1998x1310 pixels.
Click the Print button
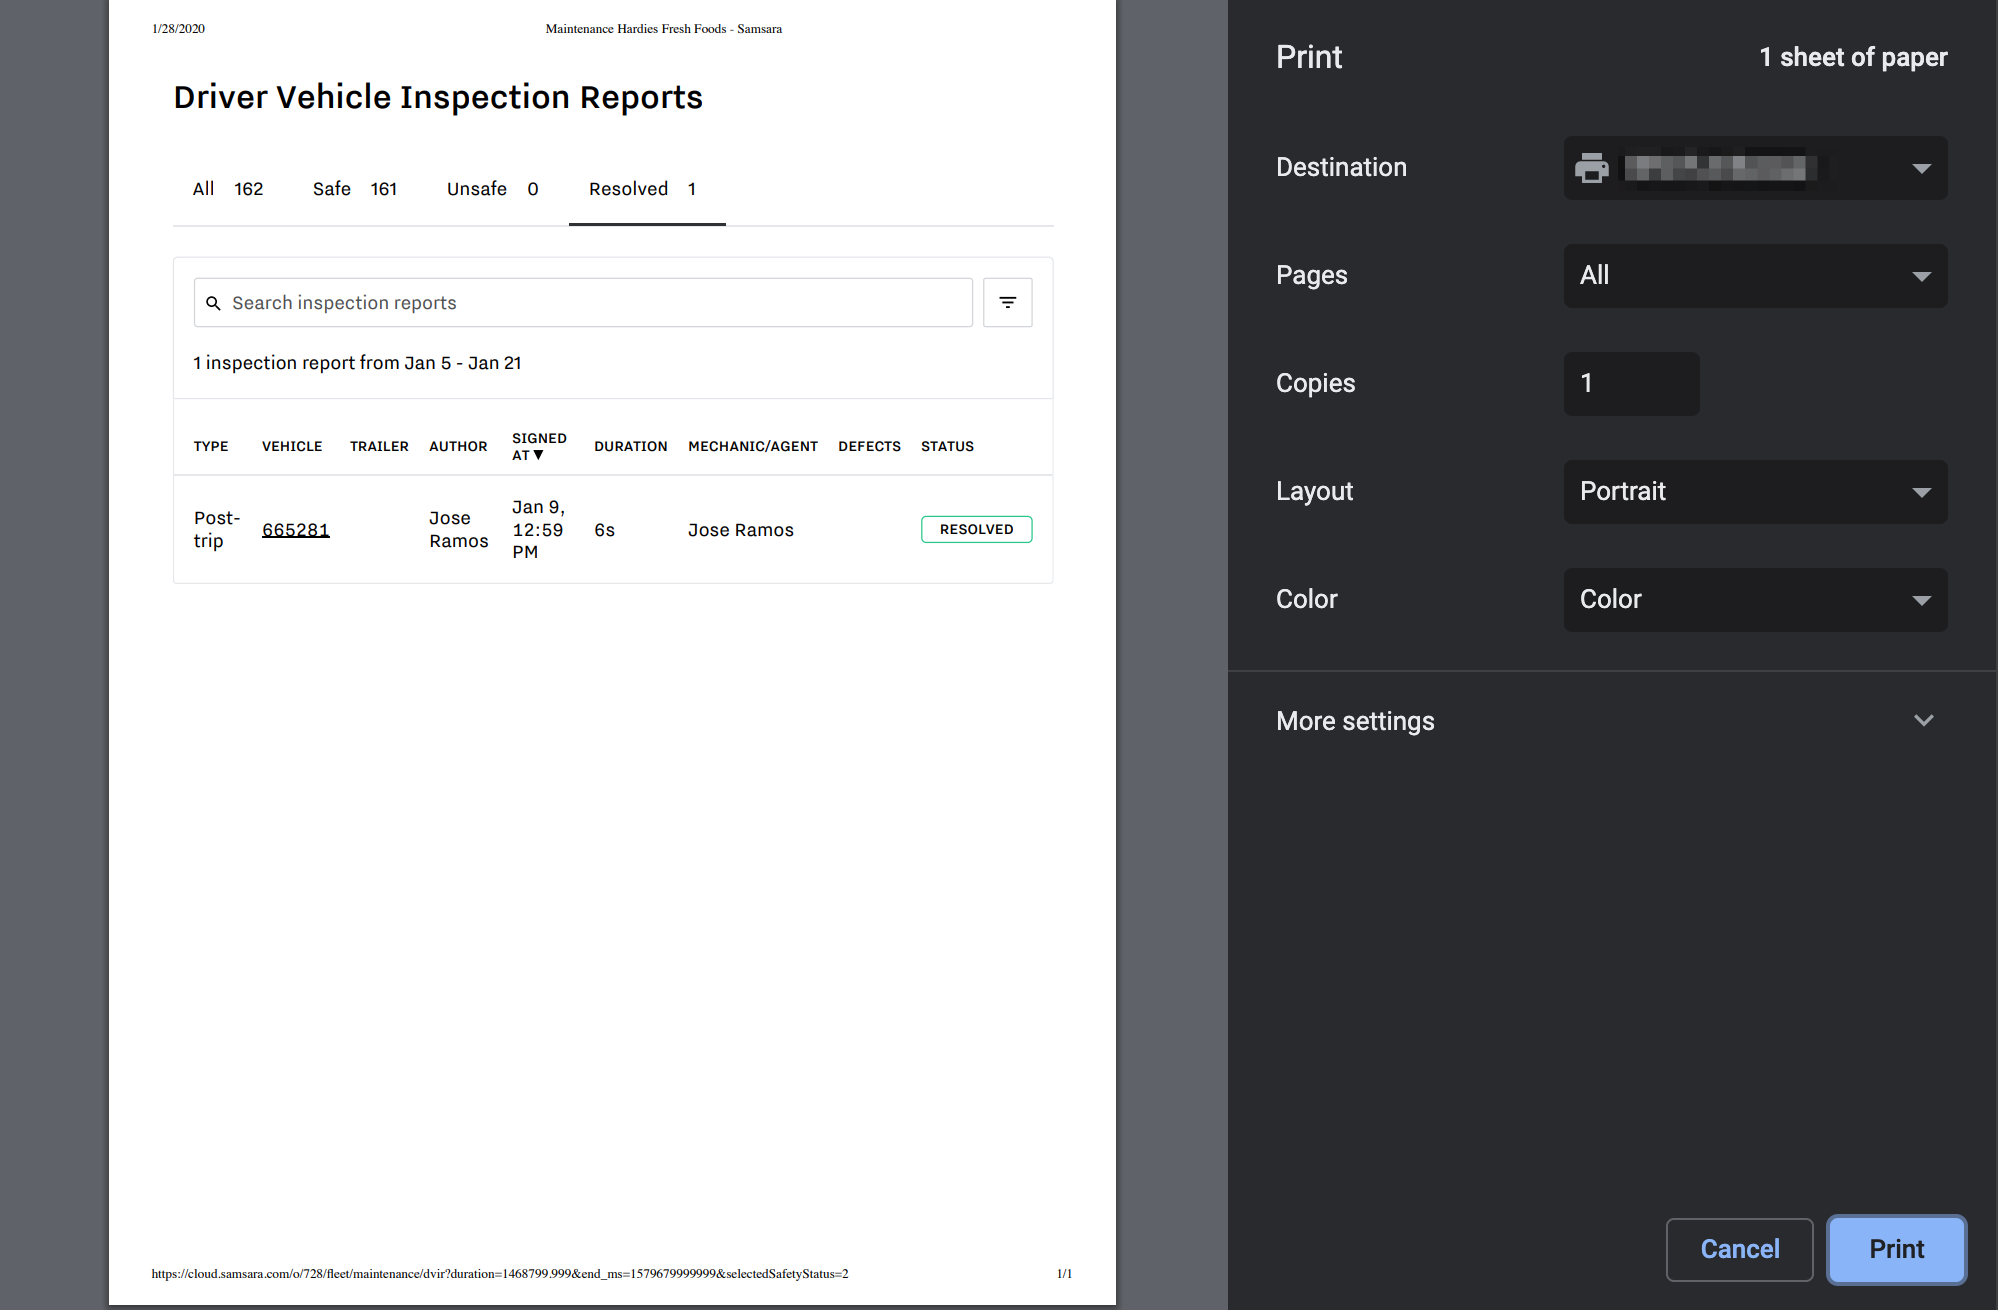coord(1896,1249)
